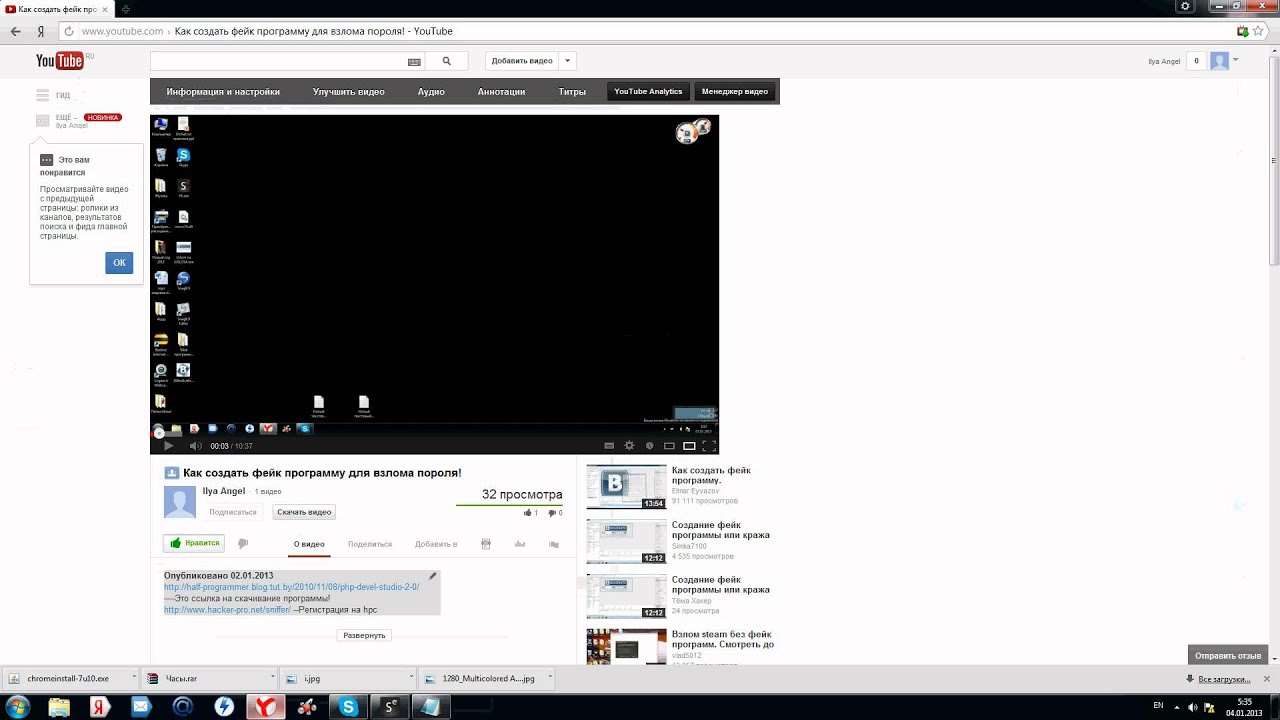Click the magnifier search button
The width and height of the screenshot is (1280, 720).
click(447, 61)
